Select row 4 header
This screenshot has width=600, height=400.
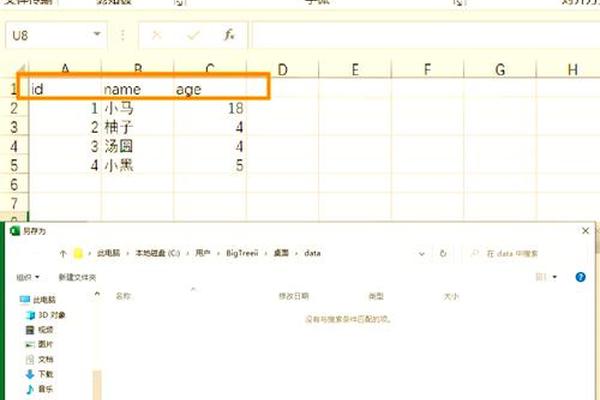tap(14, 146)
